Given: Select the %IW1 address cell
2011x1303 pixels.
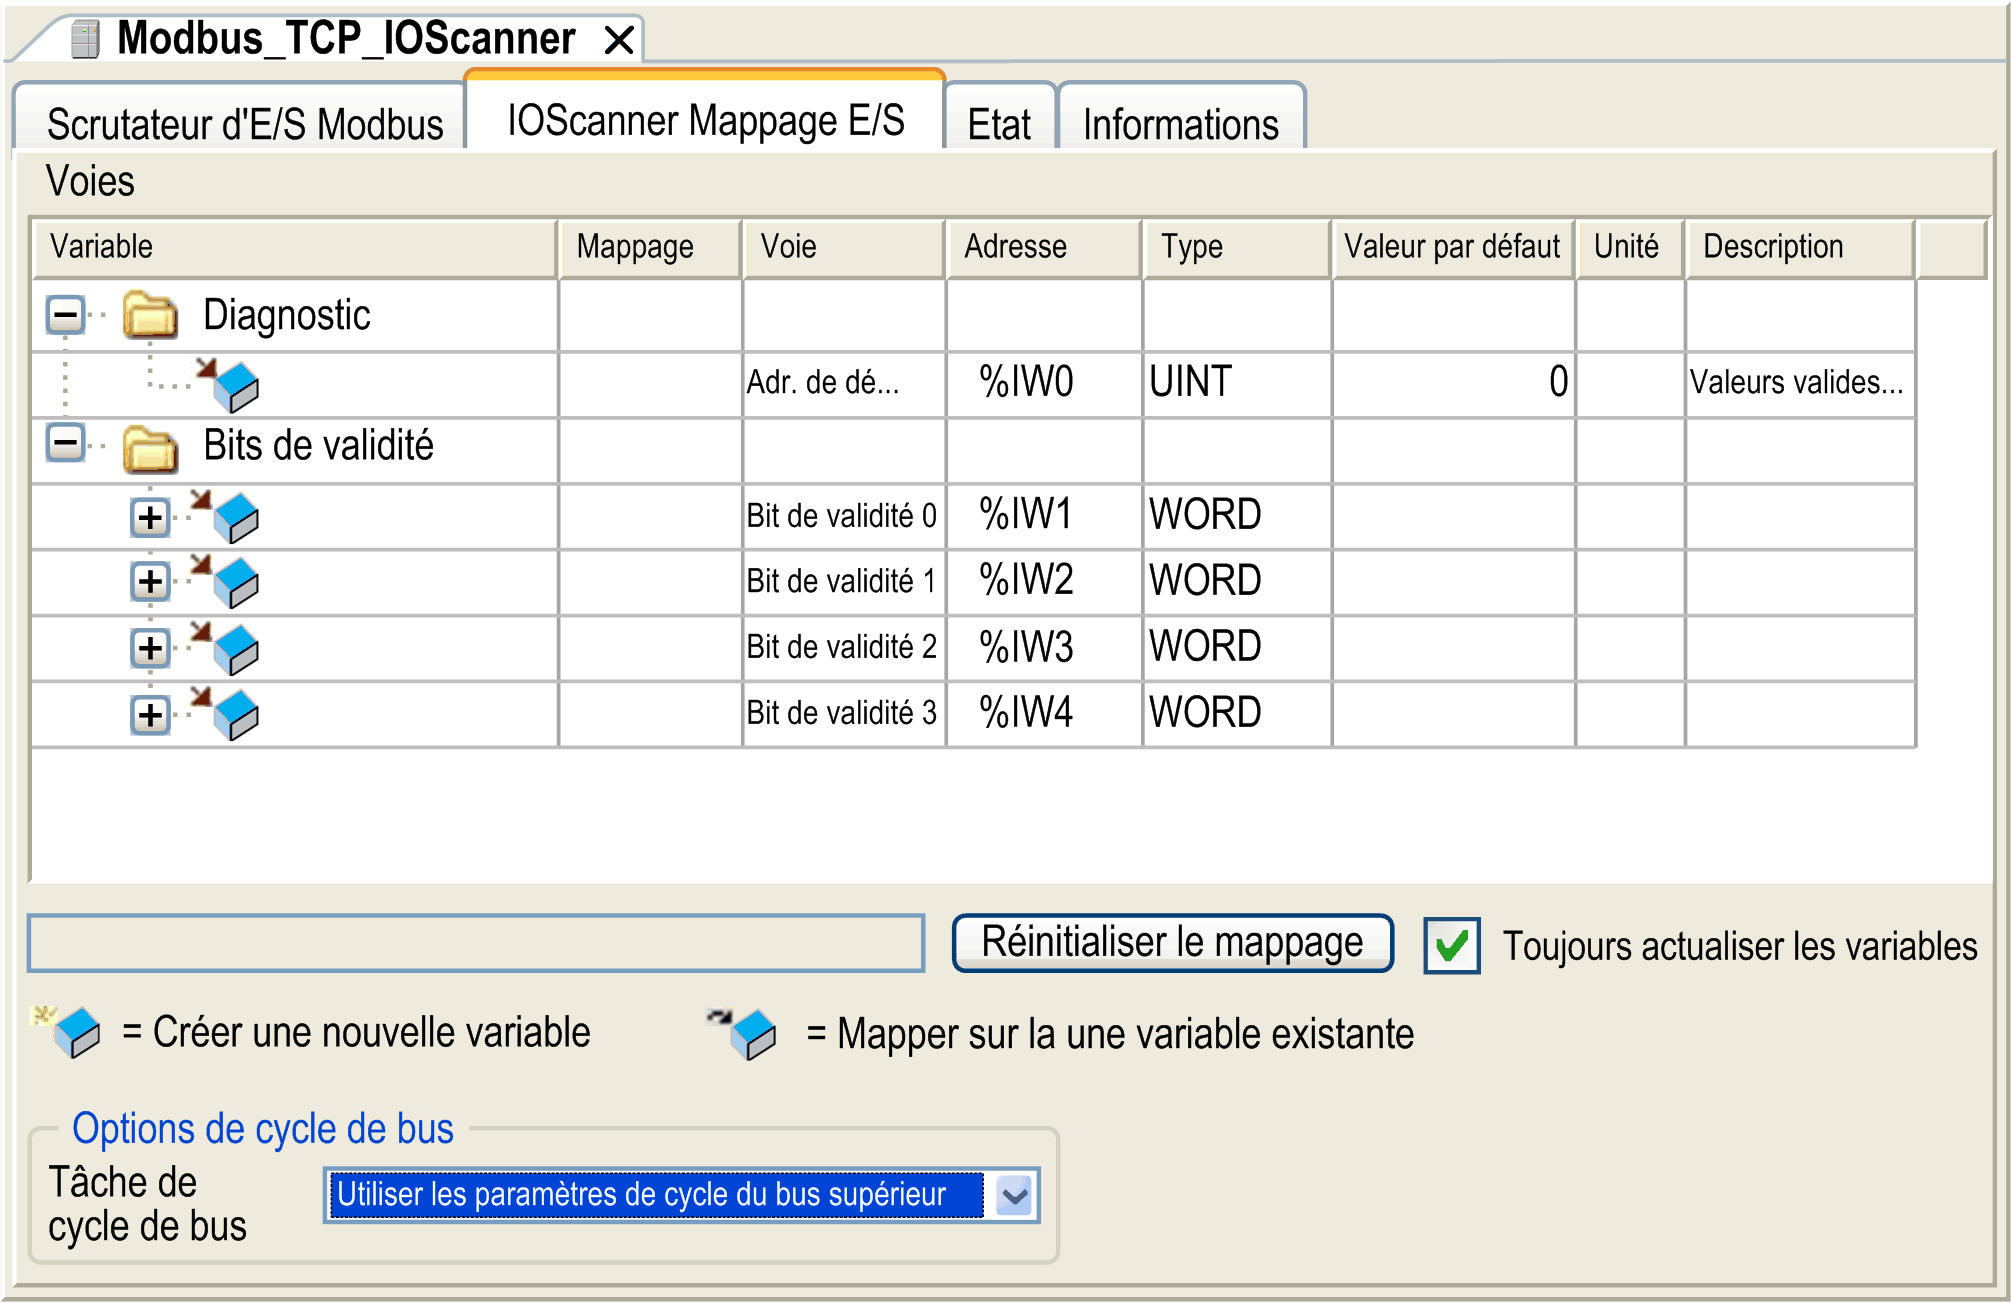Looking at the screenshot, I should point(1044,516).
